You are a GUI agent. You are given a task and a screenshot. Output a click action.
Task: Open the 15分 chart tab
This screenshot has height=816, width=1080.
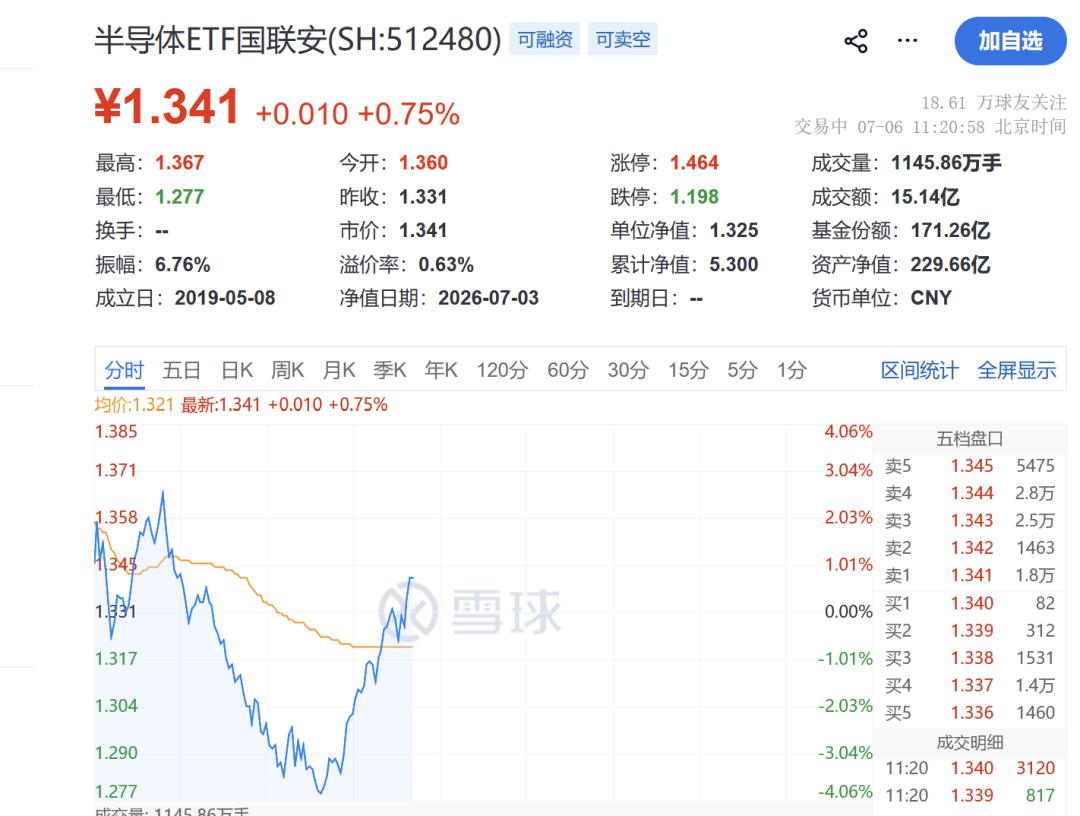(x=688, y=370)
